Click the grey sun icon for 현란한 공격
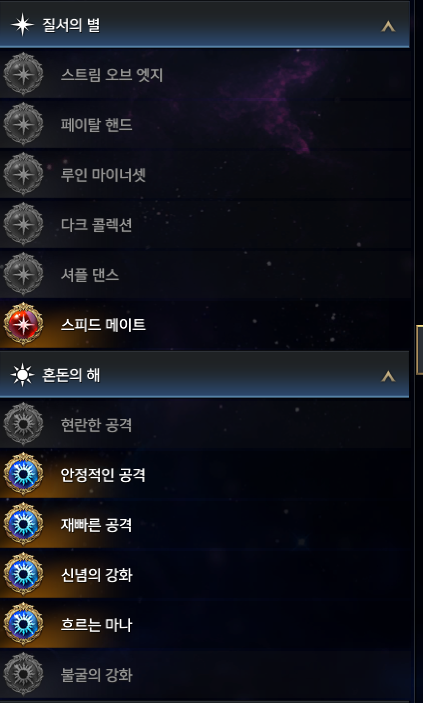The width and height of the screenshot is (423, 703). coord(23,424)
